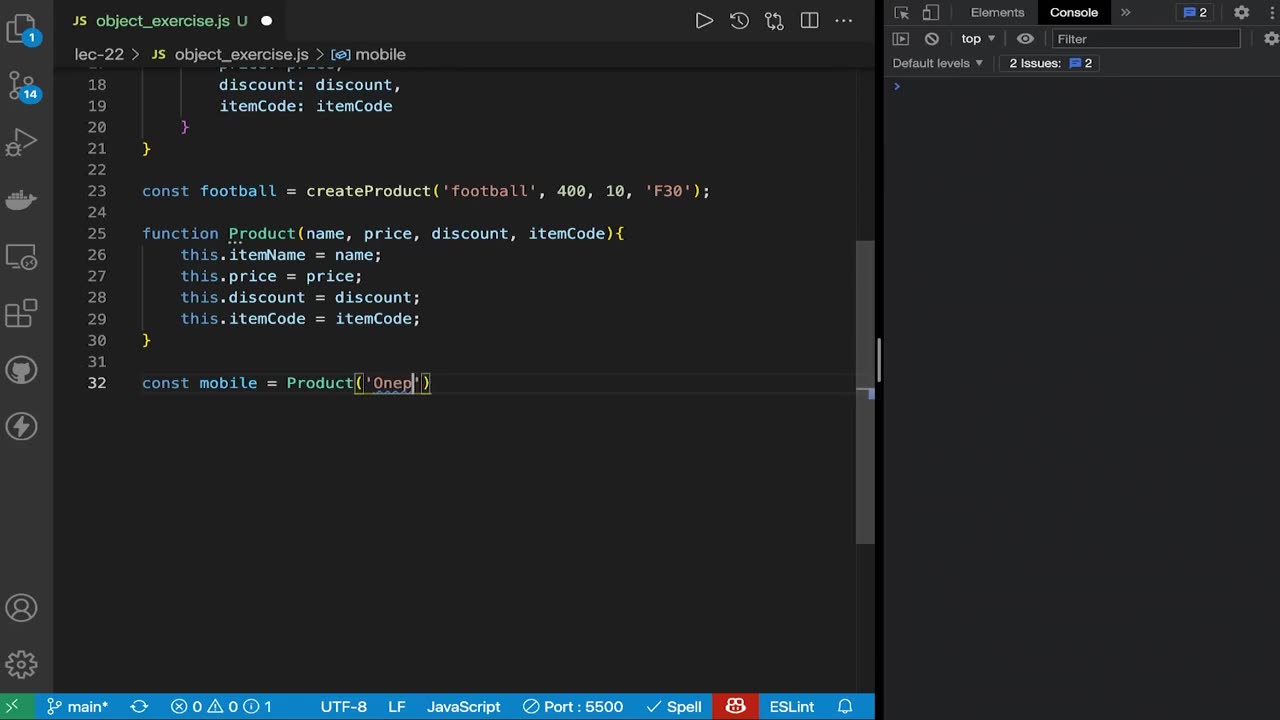Image resolution: width=1280 pixels, height=720 pixels.
Task: Switch to the Elements tab in DevTools
Action: tap(997, 13)
